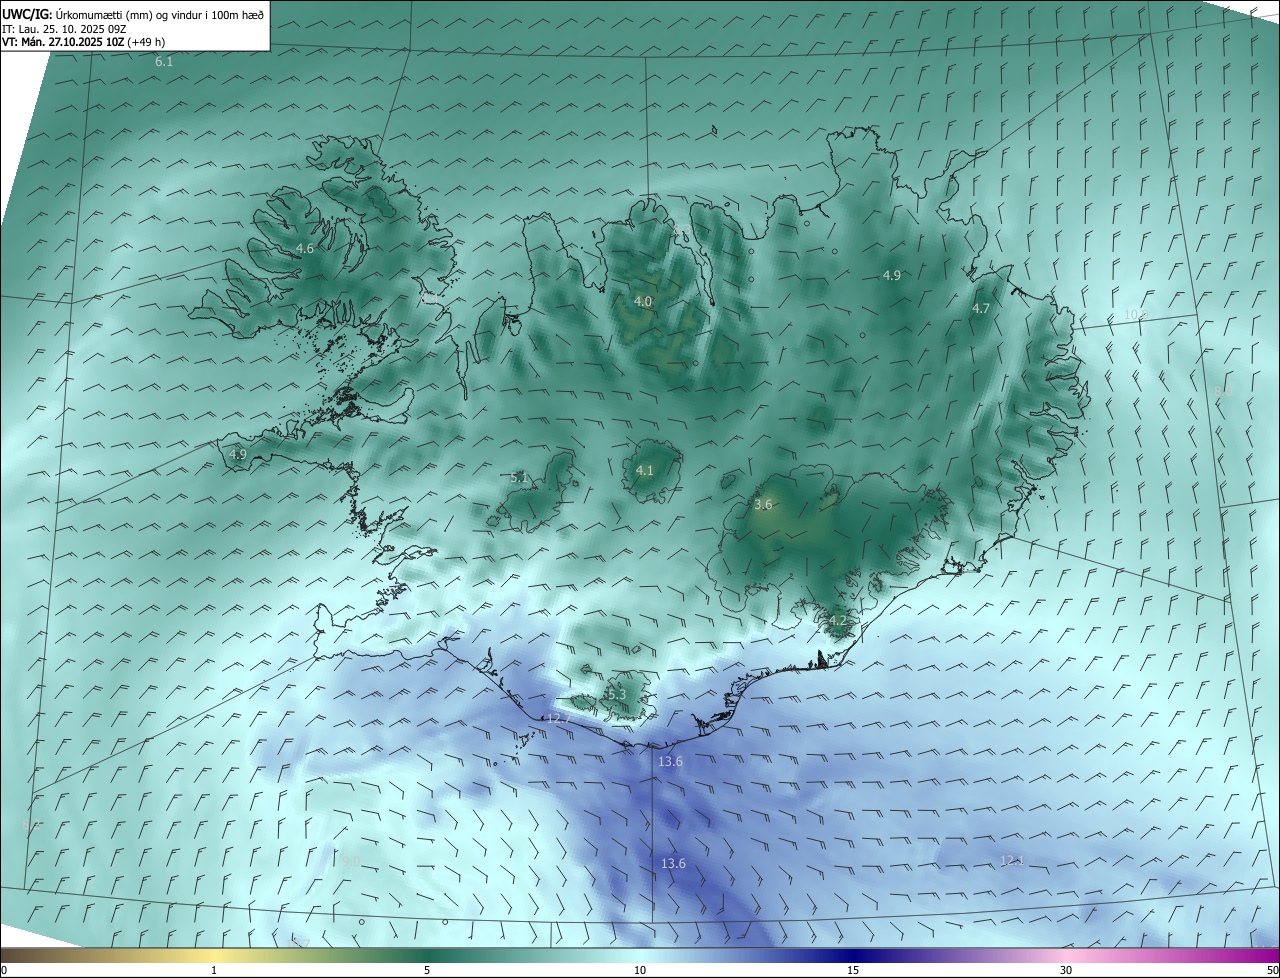Click the 5.3 value label on the map
Image resolution: width=1280 pixels, height=978 pixels.
(616, 694)
